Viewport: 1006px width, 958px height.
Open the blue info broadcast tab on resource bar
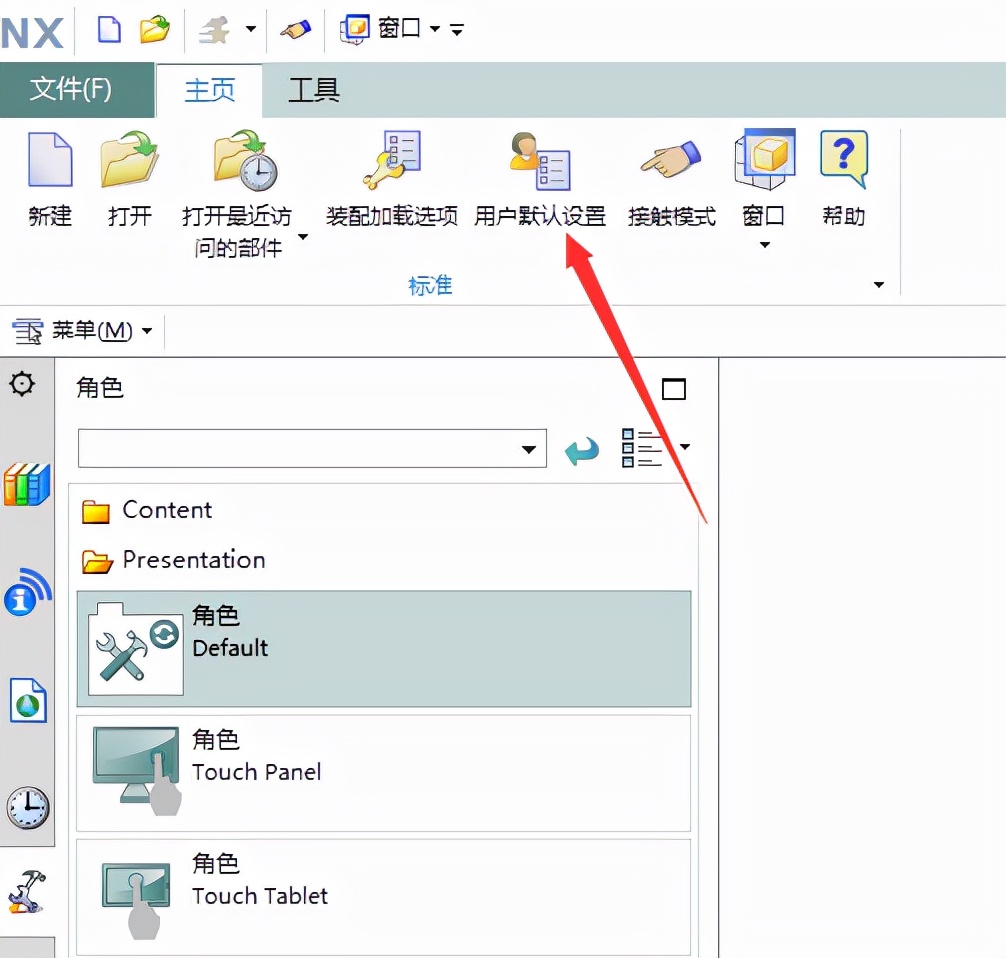(x=27, y=592)
